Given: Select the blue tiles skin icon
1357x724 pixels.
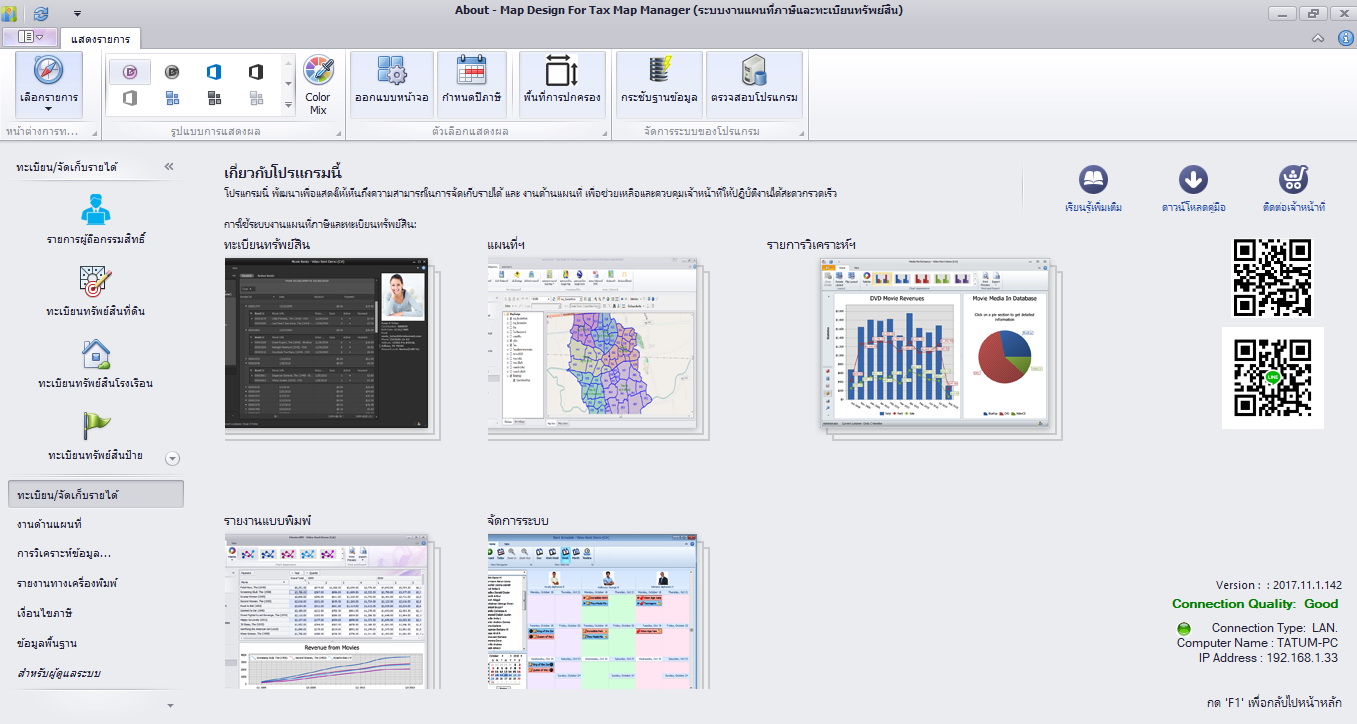Looking at the screenshot, I should [x=172, y=98].
